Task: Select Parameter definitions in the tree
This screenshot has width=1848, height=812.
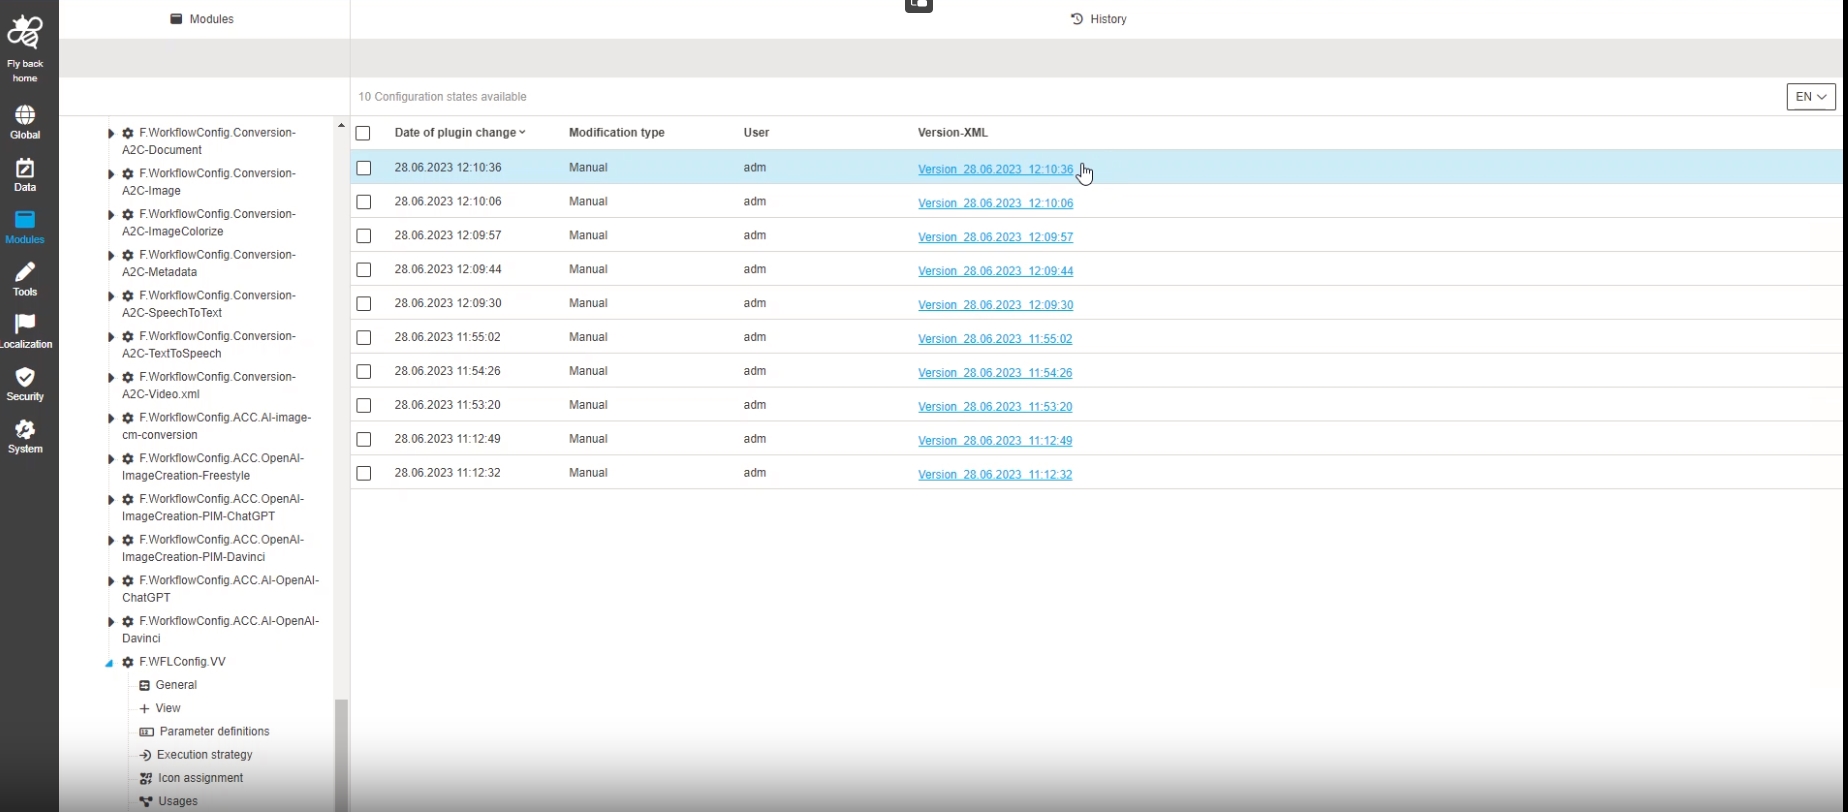Action: (x=214, y=732)
